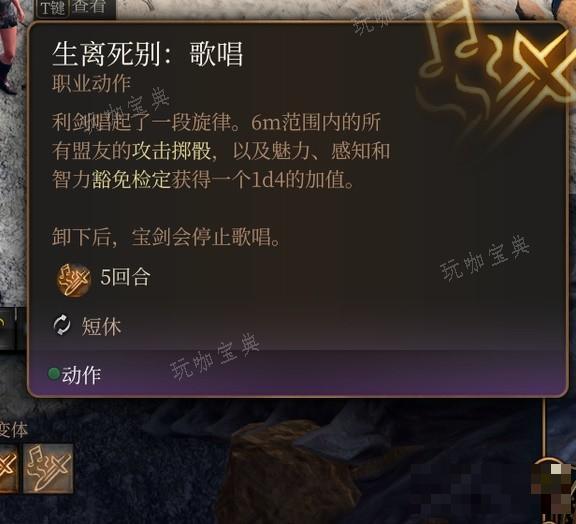Viewport: 576px width, 524px height.
Task: Click the T键 key hint box
Action: (53, 8)
